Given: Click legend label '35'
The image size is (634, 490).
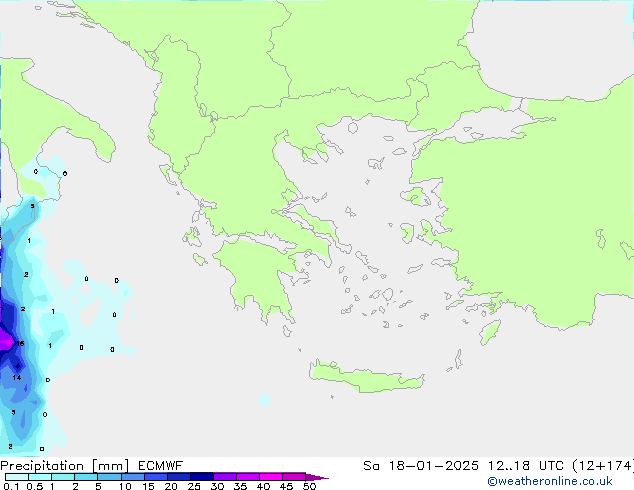Looking at the screenshot, I should [x=240, y=486].
